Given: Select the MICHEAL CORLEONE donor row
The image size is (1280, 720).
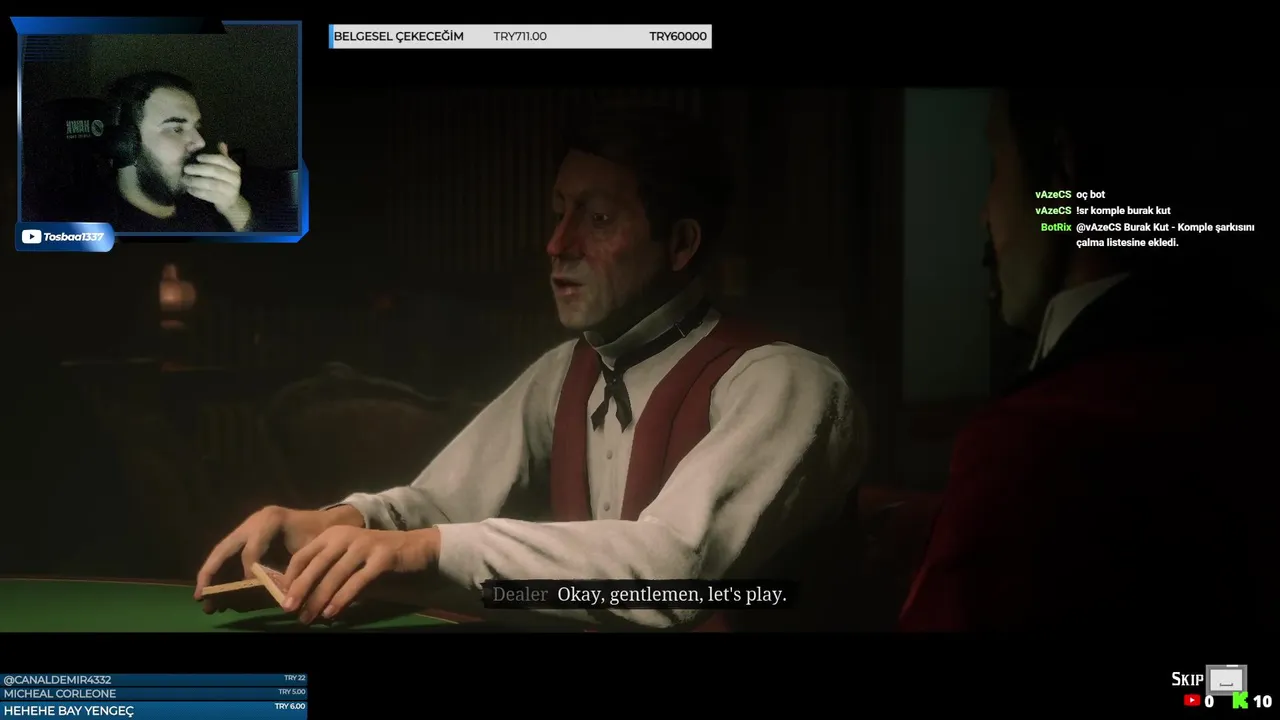Looking at the screenshot, I should (x=153, y=693).
